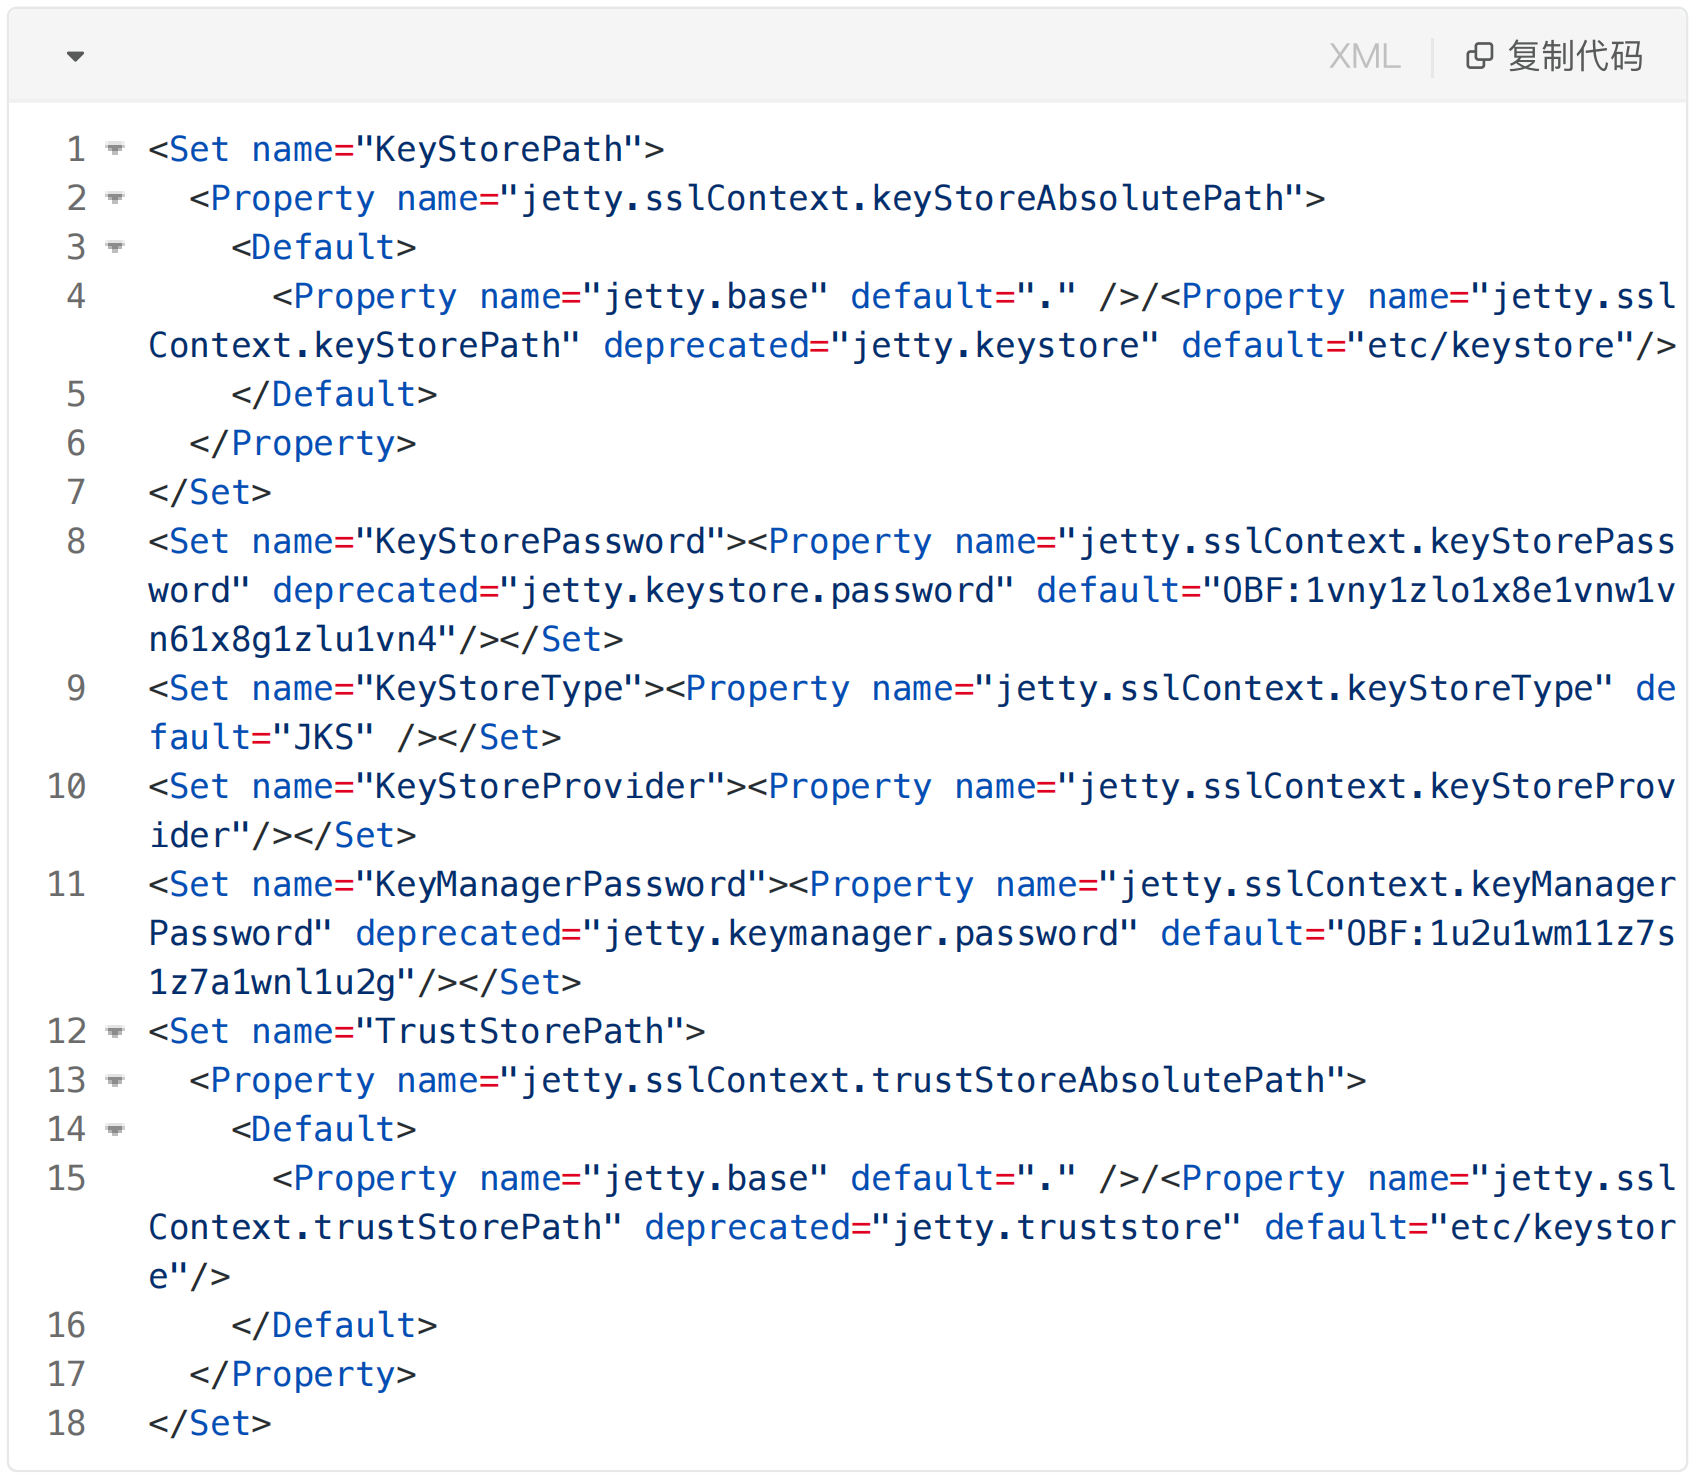
Task: Click the "jetty.truststore" deprecated value
Action: [1056, 1227]
